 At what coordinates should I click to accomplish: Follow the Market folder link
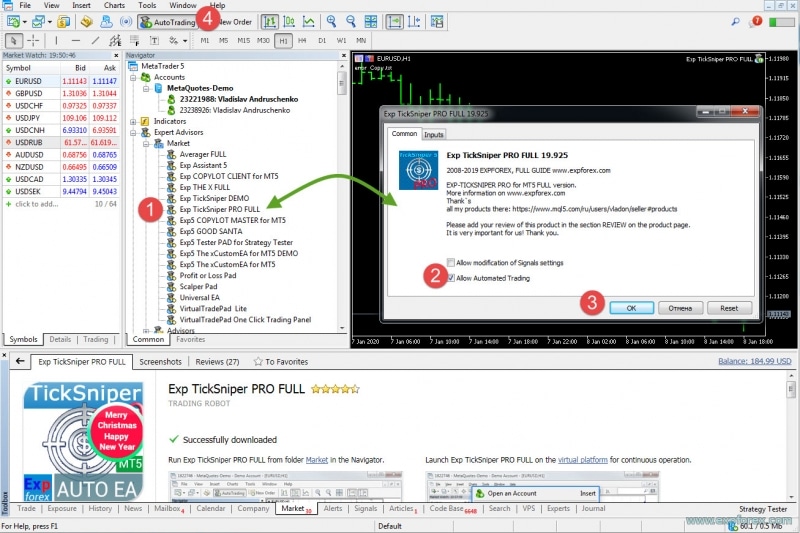click(316, 460)
